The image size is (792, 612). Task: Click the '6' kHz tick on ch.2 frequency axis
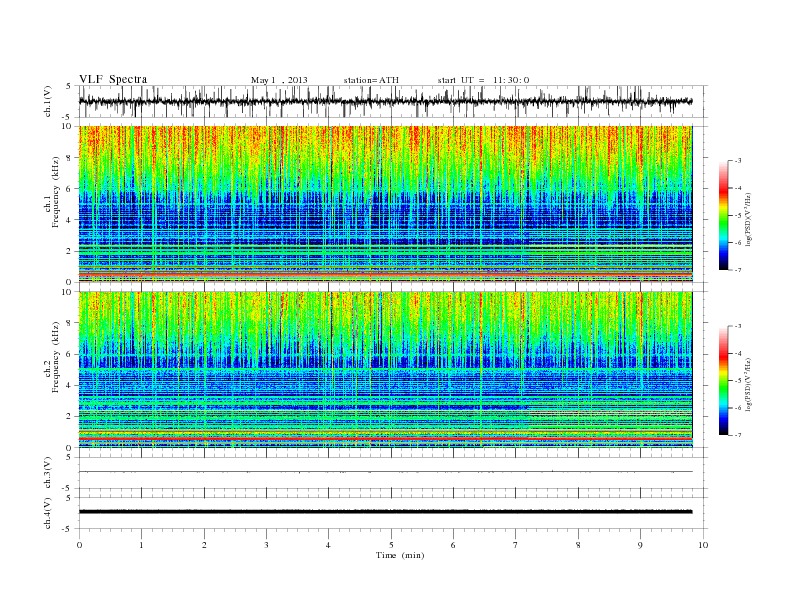(x=69, y=354)
